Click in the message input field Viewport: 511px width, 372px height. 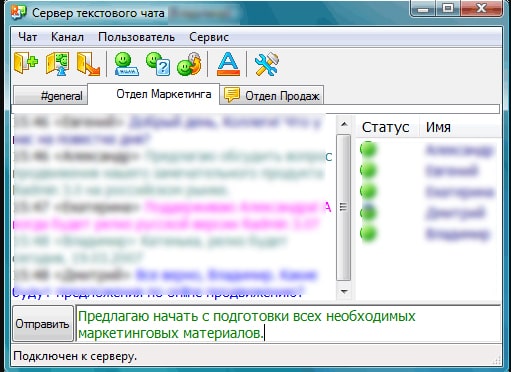tap(289, 324)
